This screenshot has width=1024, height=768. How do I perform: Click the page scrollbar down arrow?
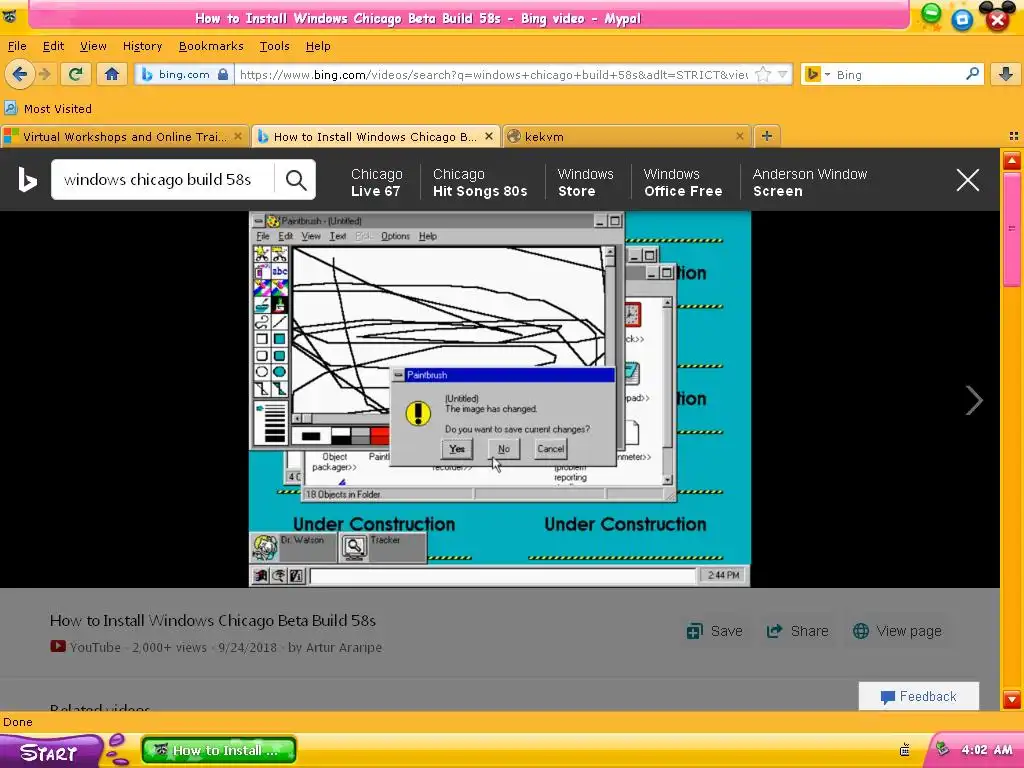pyautogui.click(x=1012, y=699)
